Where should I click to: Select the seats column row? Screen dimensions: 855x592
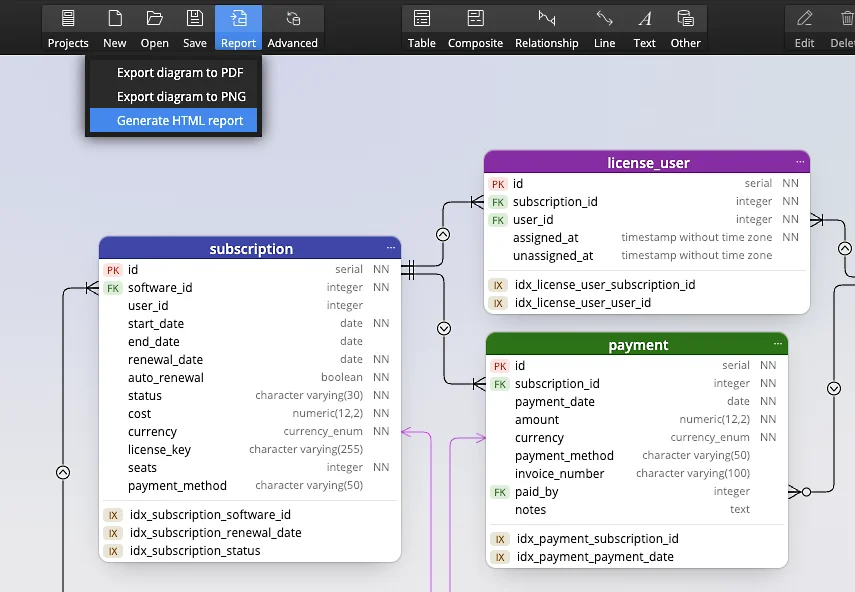tap(250, 468)
